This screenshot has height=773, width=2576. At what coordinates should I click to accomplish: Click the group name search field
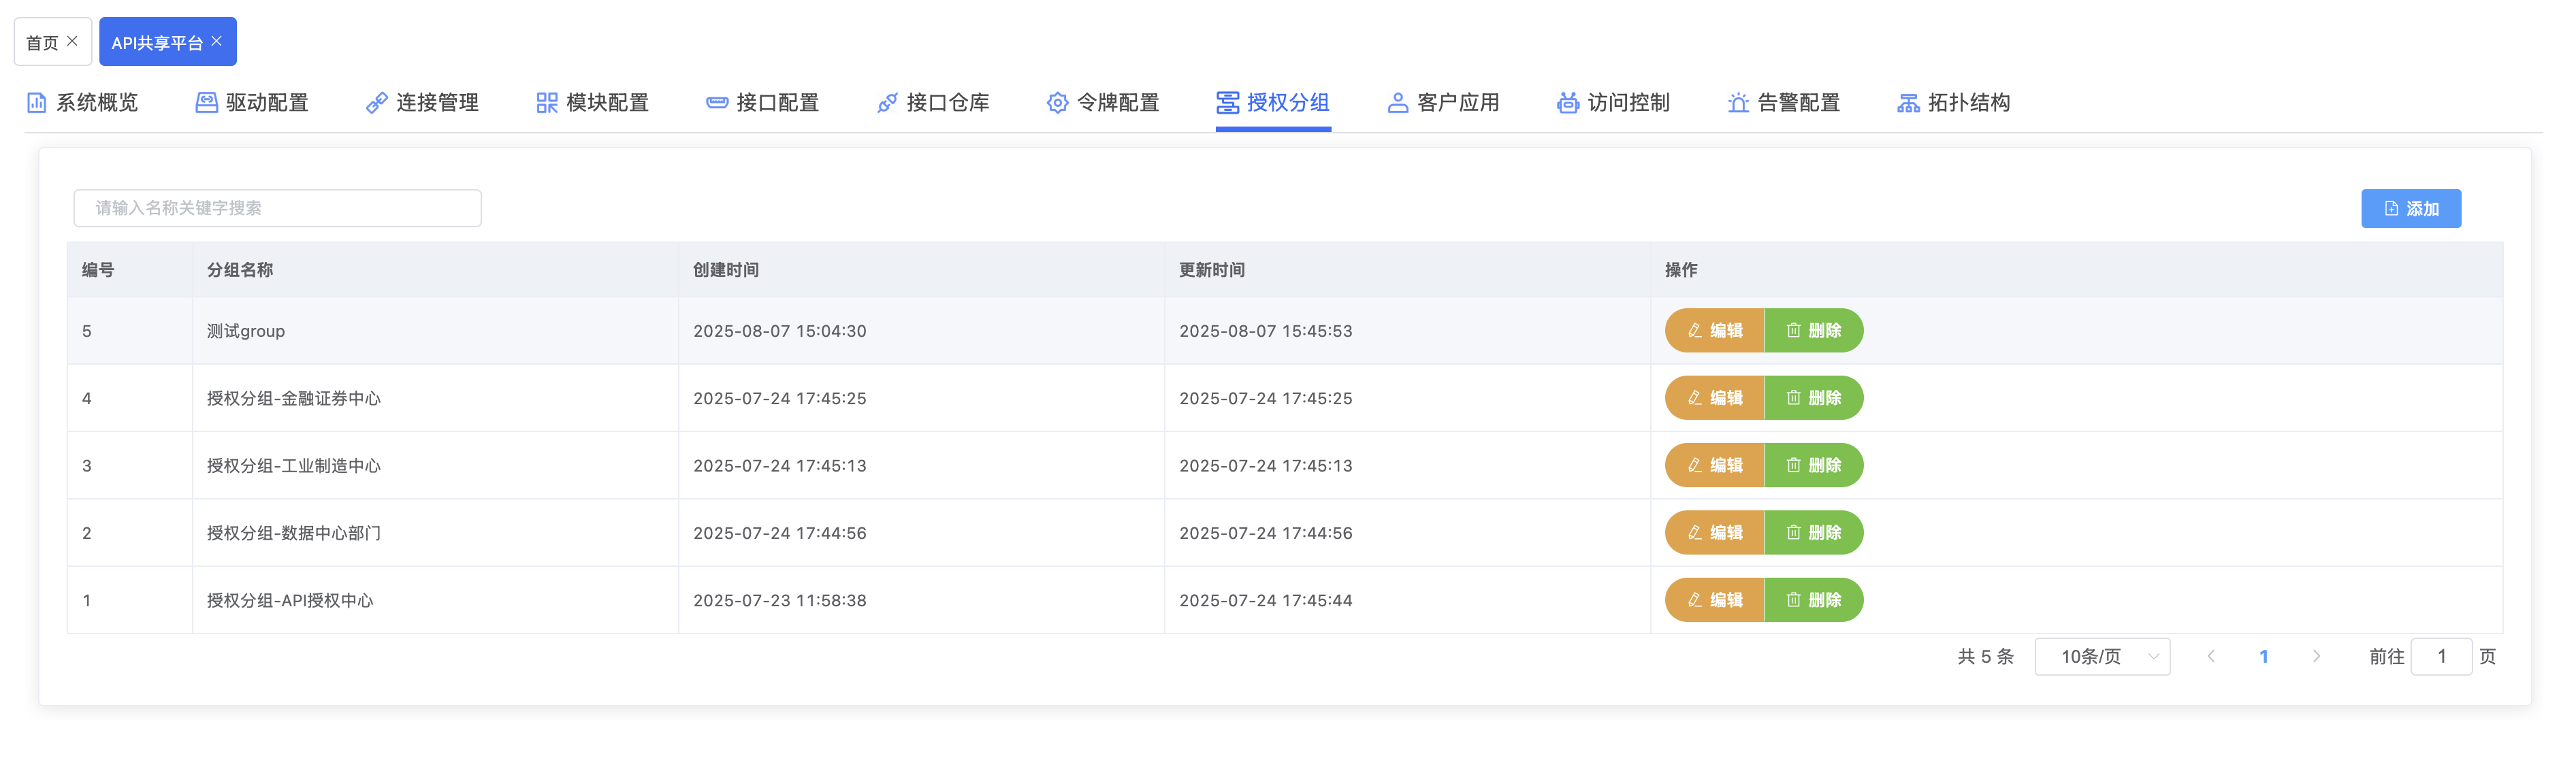click(277, 208)
